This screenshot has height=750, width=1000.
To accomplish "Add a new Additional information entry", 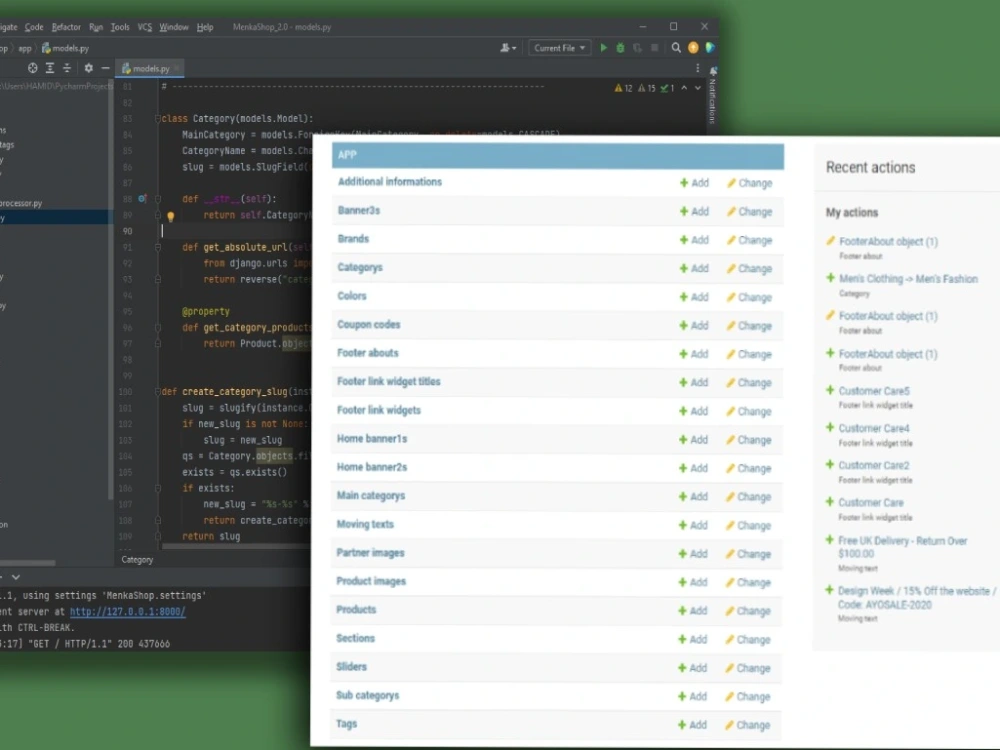I will 694,183.
